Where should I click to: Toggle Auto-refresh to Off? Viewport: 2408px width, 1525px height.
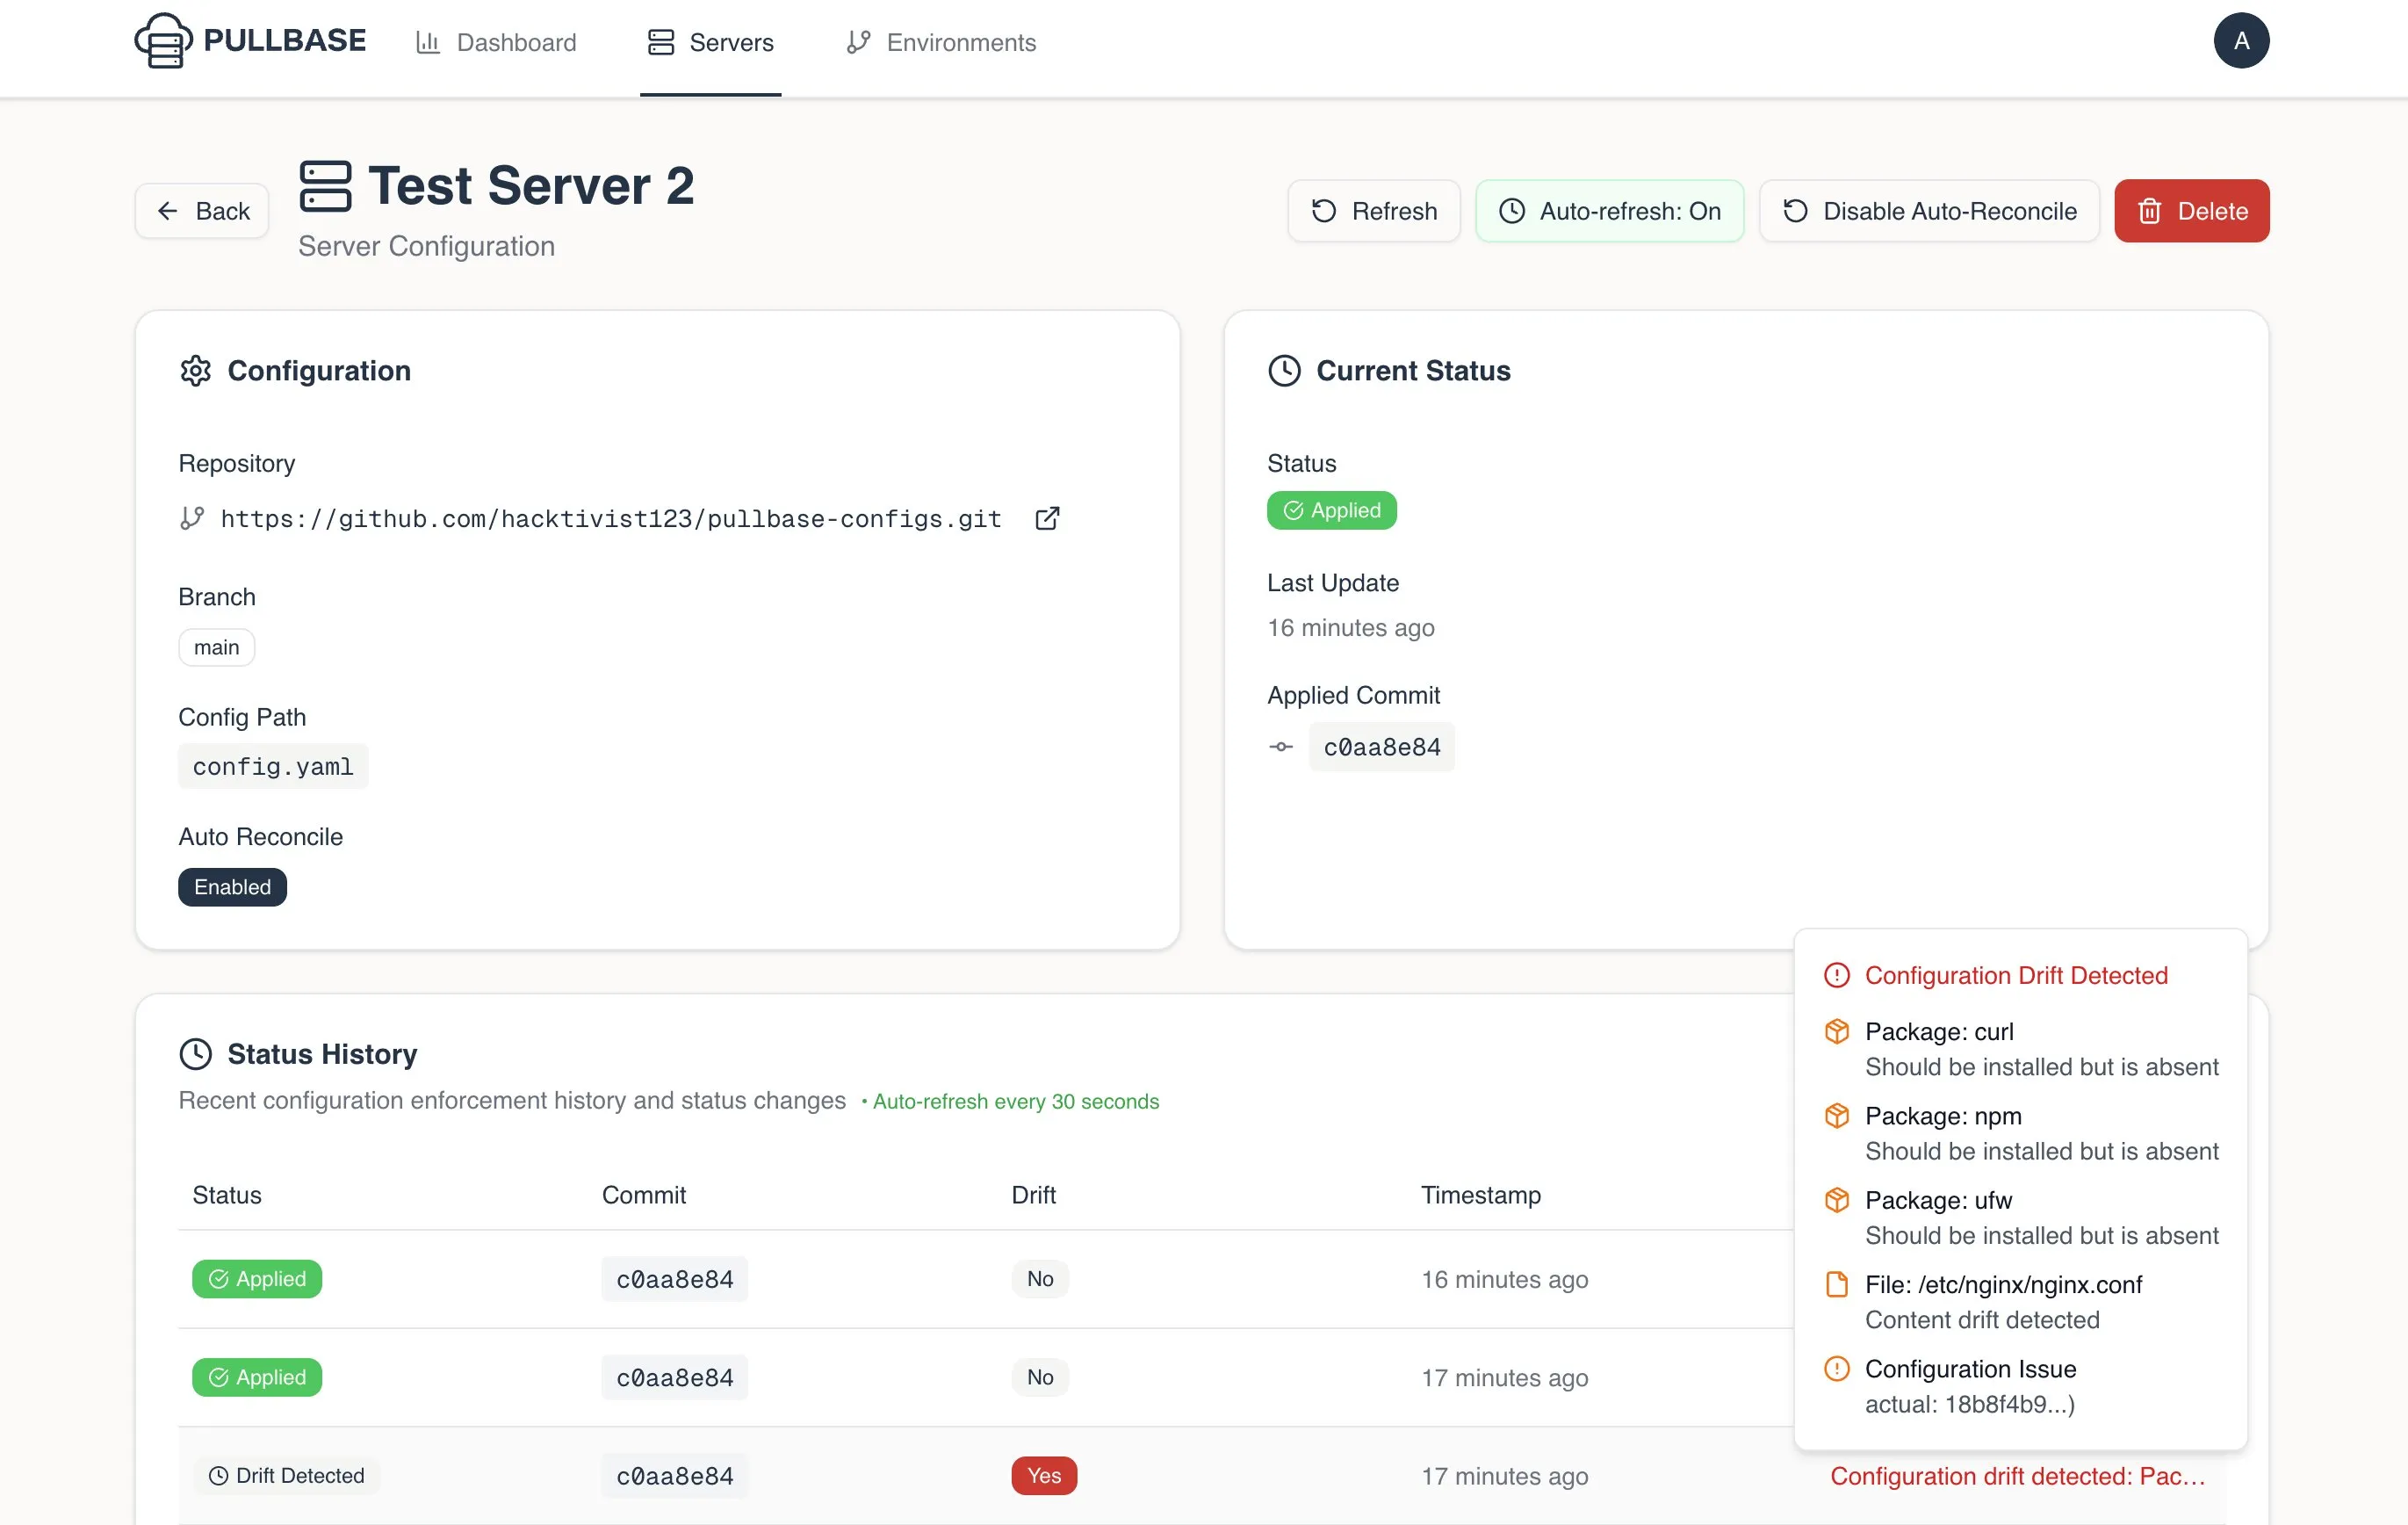coord(1609,210)
